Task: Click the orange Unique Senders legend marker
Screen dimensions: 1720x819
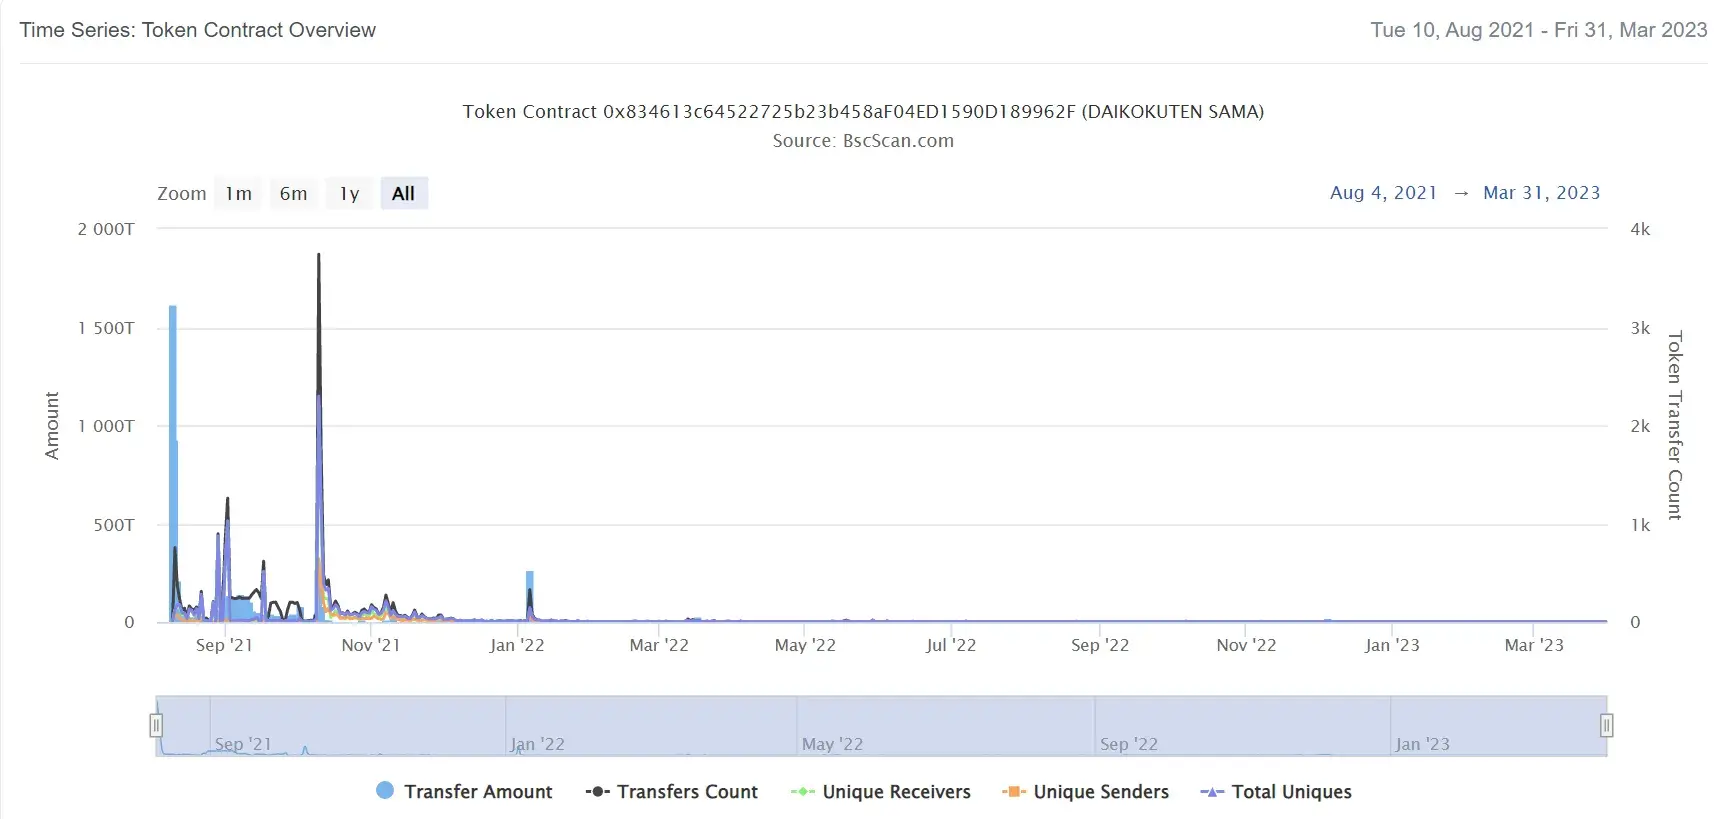Action: pyautogui.click(x=1013, y=792)
